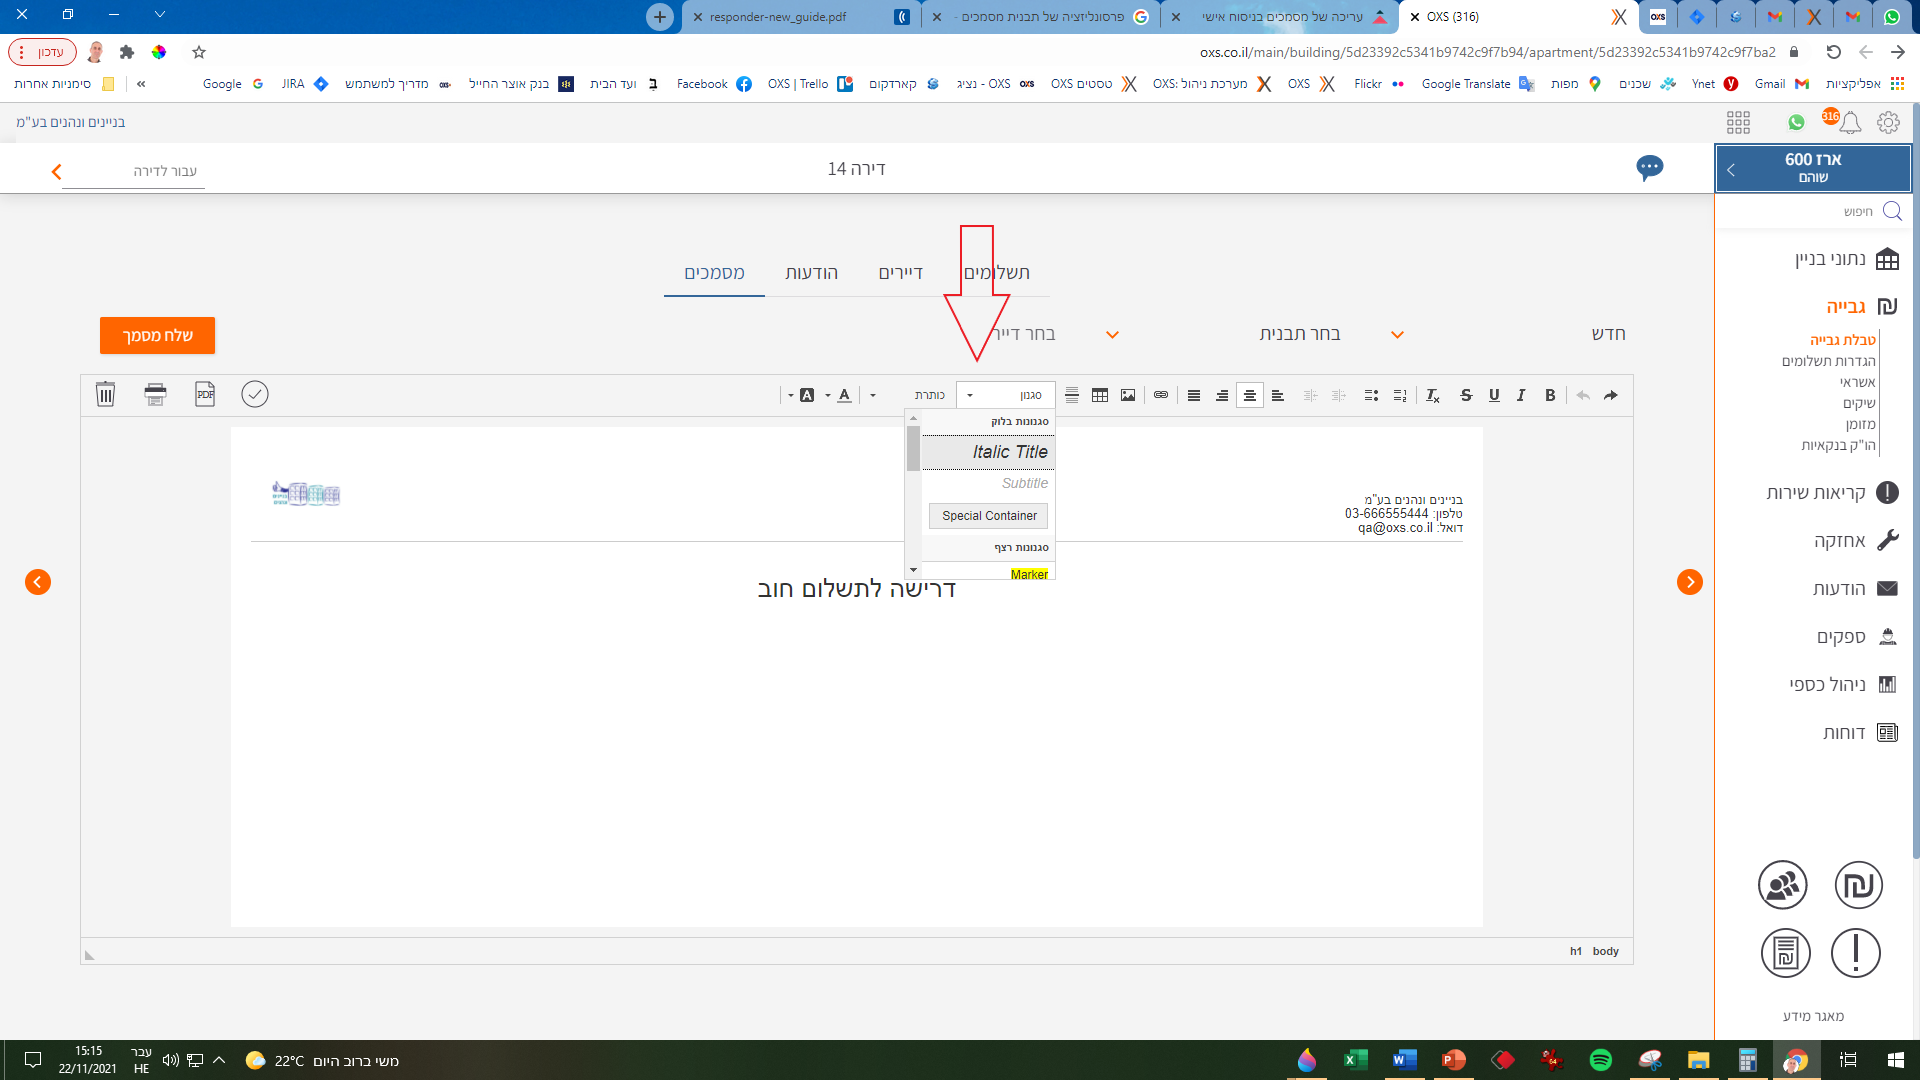Print the document with the printer icon
1920x1080 pixels.
tap(155, 394)
